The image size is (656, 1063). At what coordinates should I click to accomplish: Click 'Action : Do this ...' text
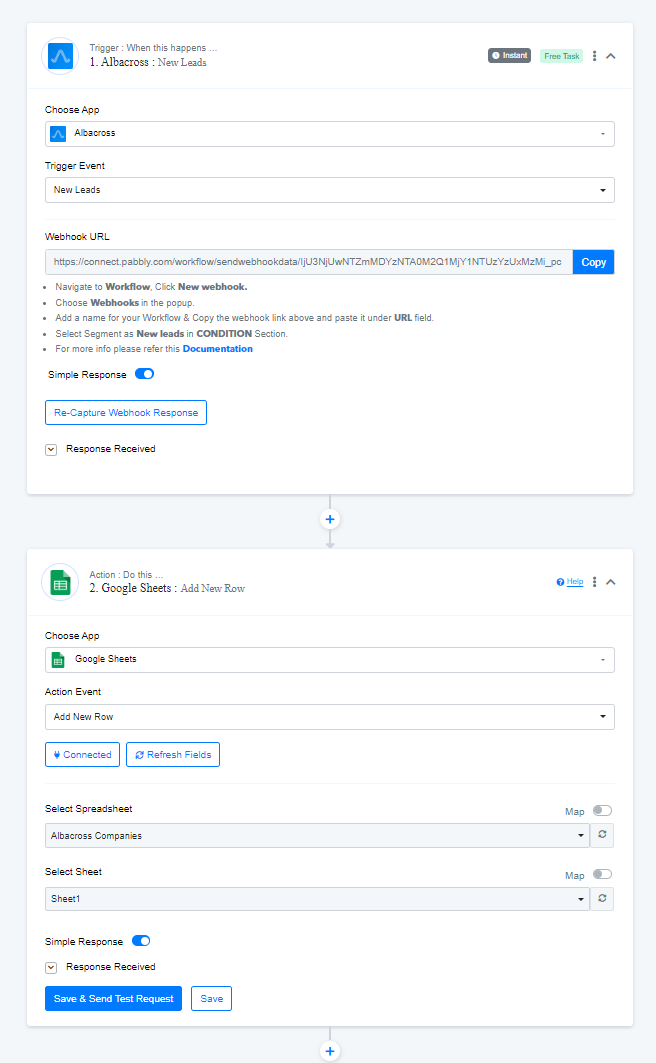pos(126,574)
